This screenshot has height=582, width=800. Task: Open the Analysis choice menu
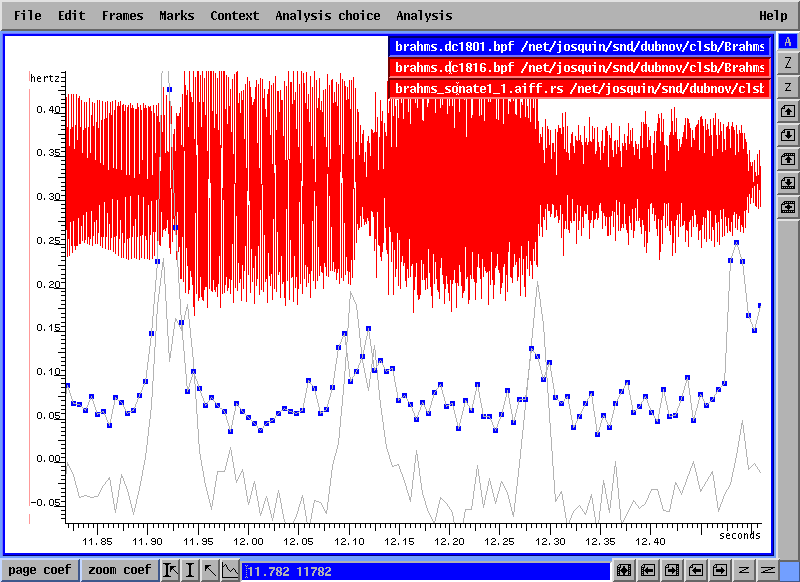(327, 15)
